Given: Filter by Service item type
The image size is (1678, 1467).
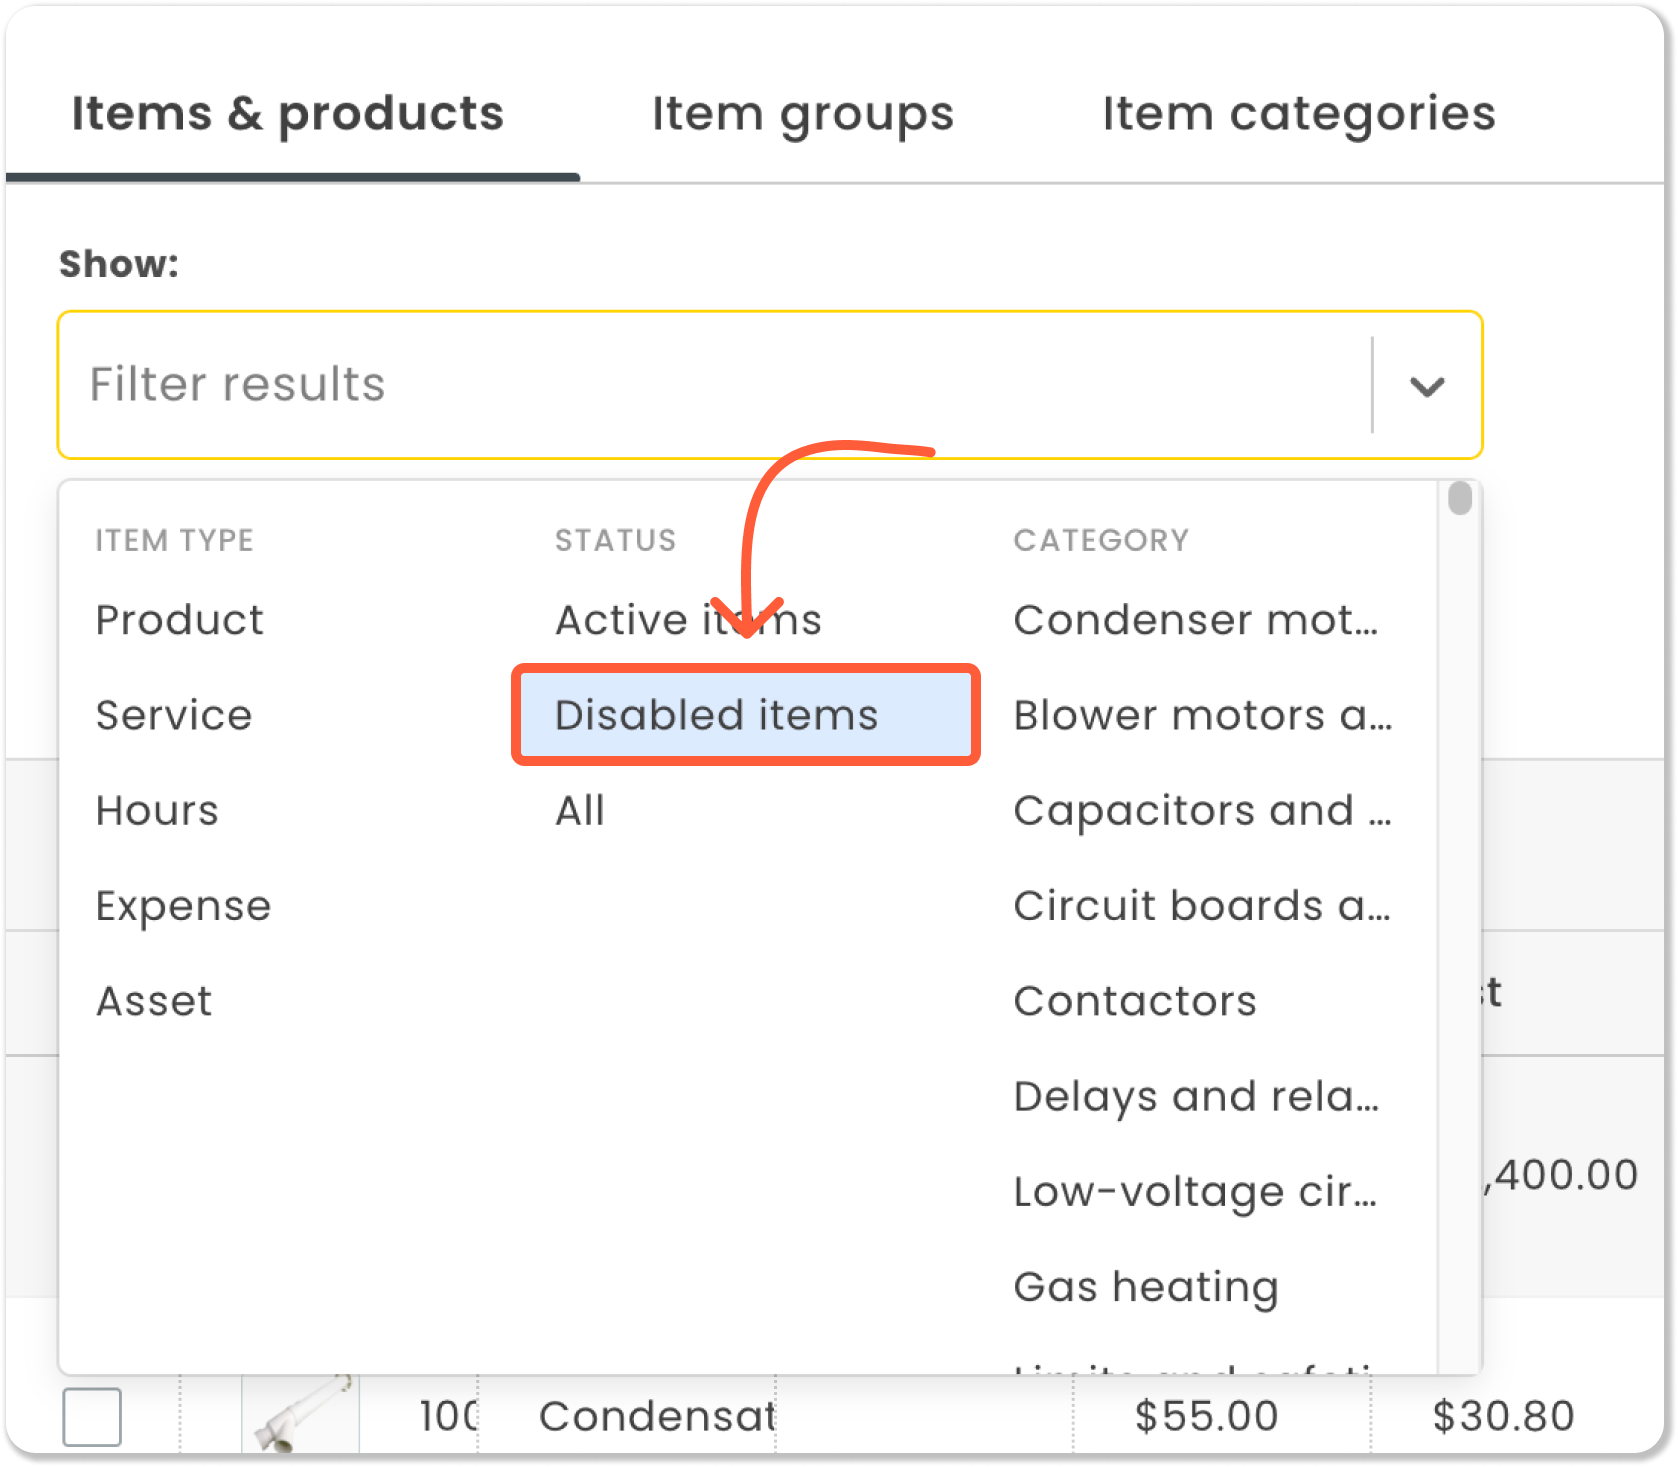Looking at the screenshot, I should [174, 715].
